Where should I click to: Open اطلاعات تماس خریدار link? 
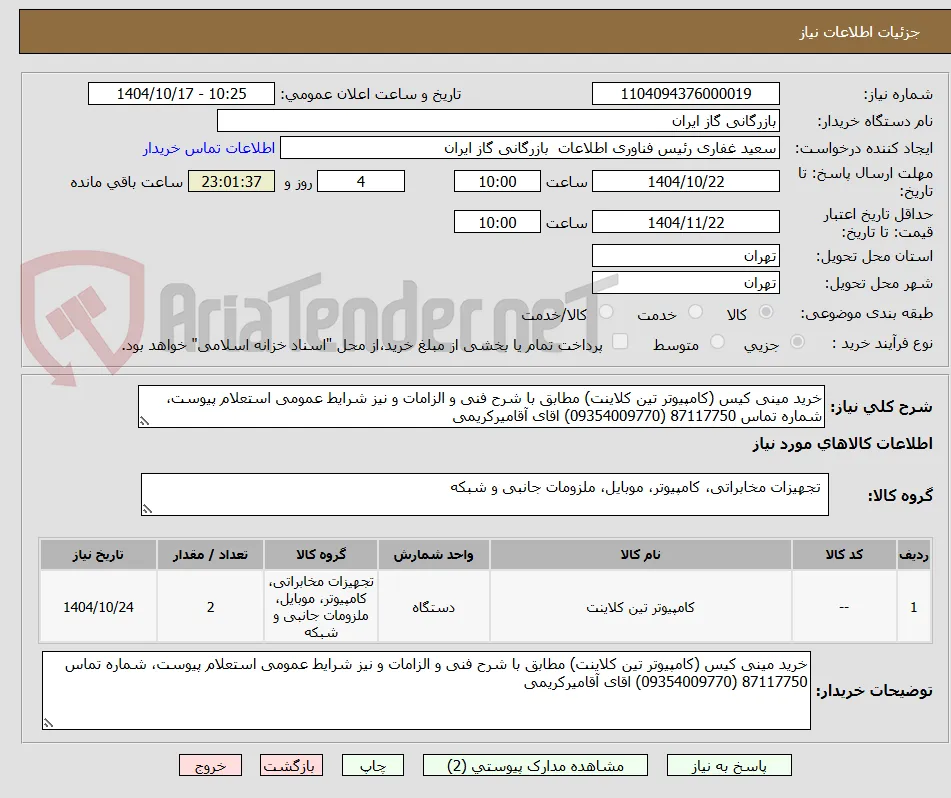(x=209, y=149)
